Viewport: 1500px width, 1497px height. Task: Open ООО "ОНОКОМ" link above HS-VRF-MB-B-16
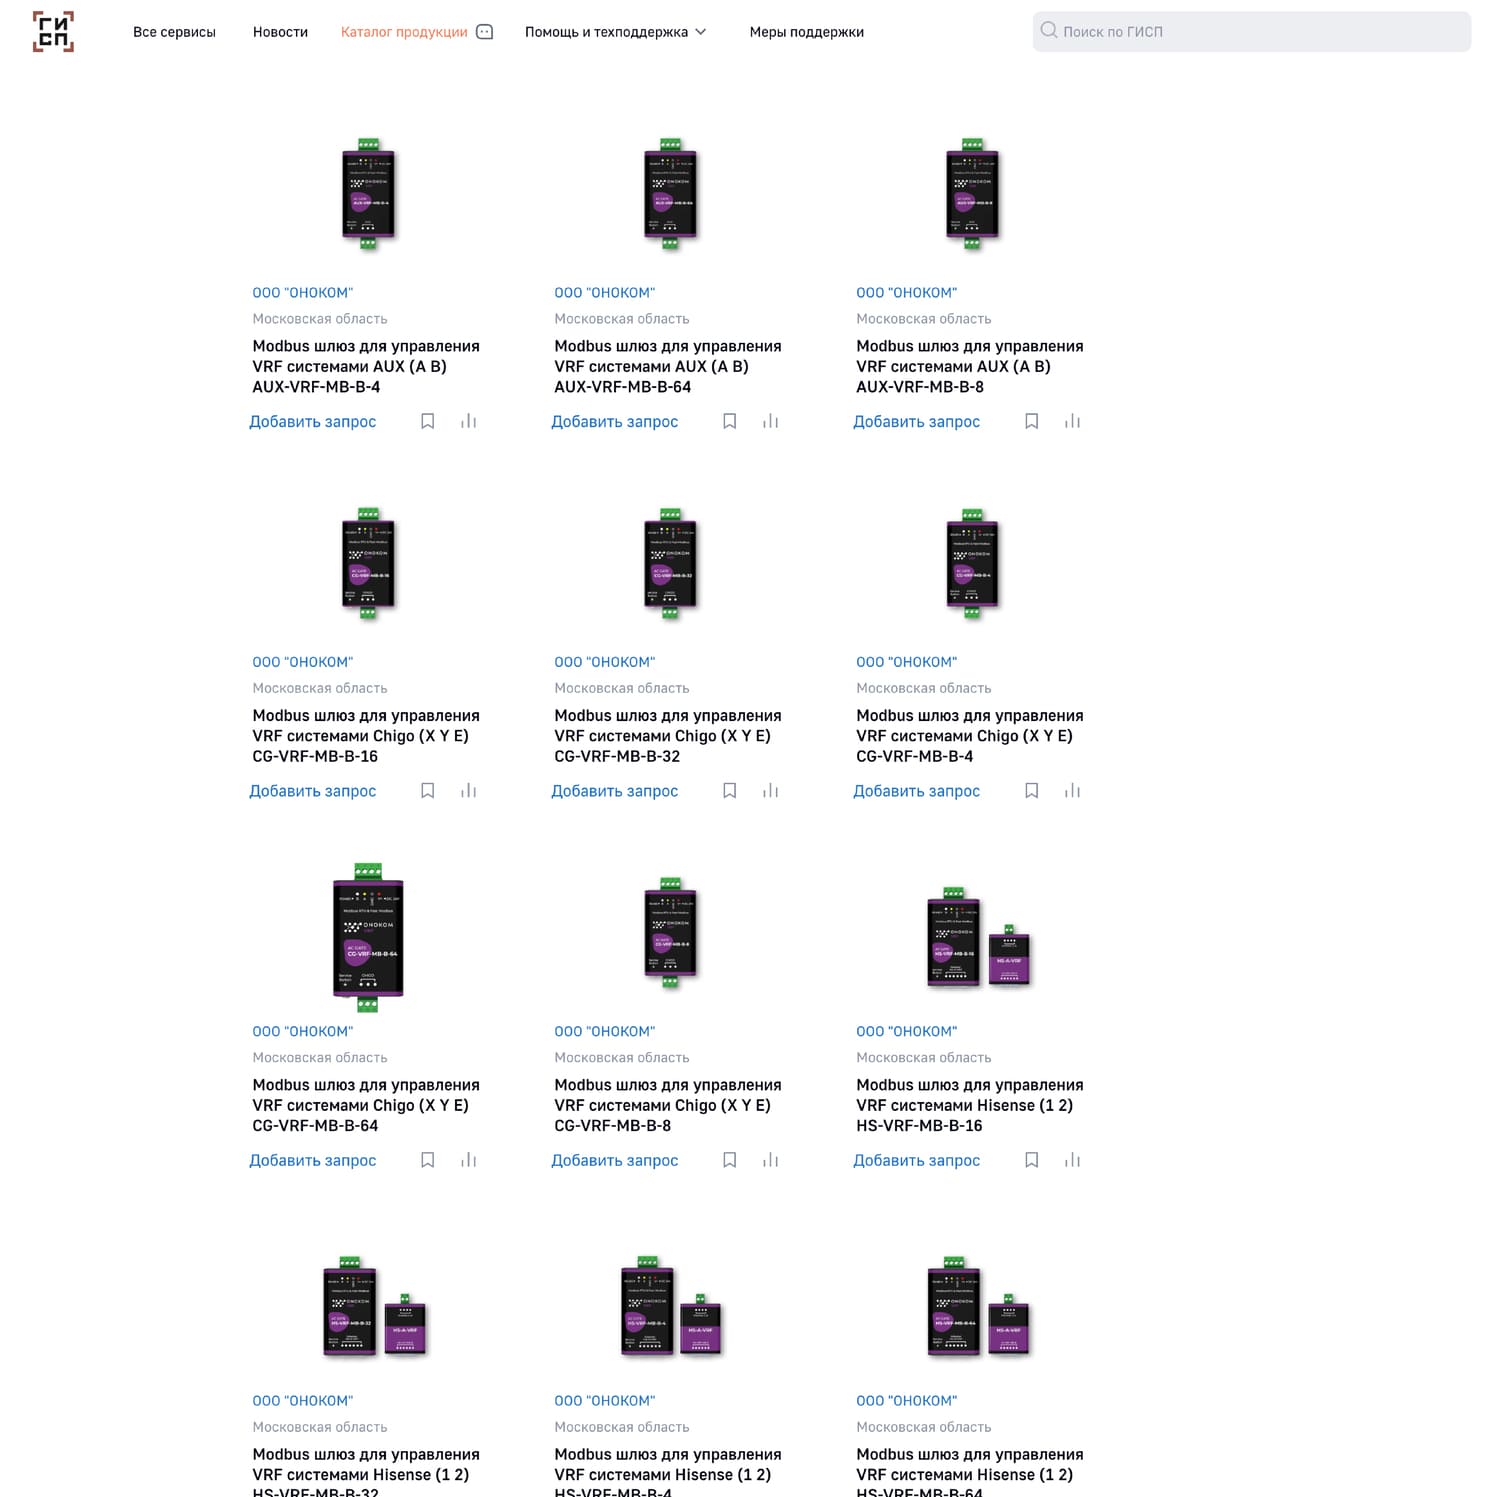(x=906, y=1031)
